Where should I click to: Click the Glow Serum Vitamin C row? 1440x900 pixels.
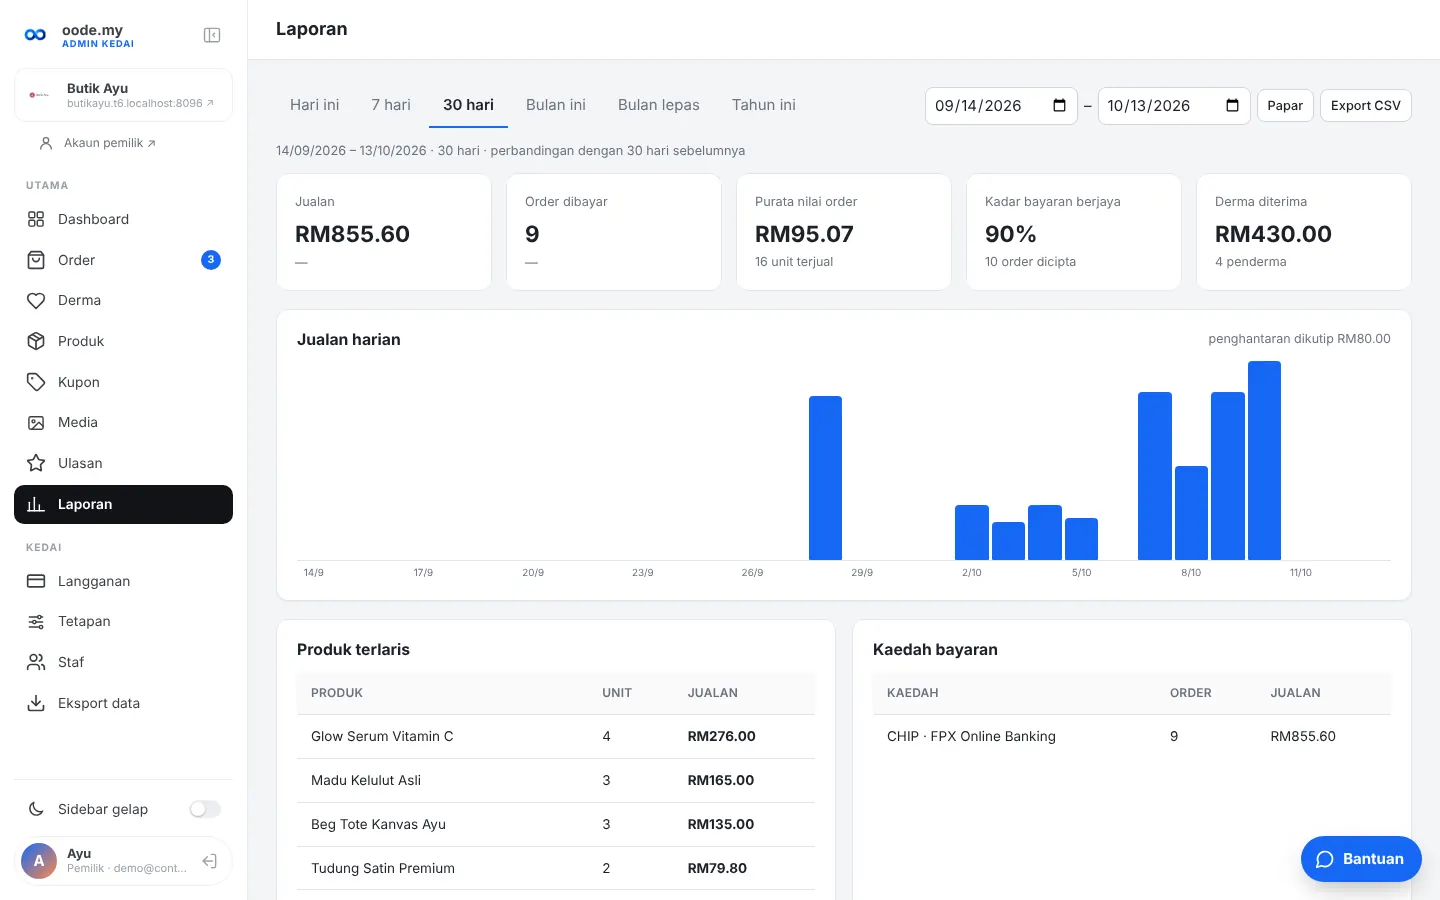556,736
